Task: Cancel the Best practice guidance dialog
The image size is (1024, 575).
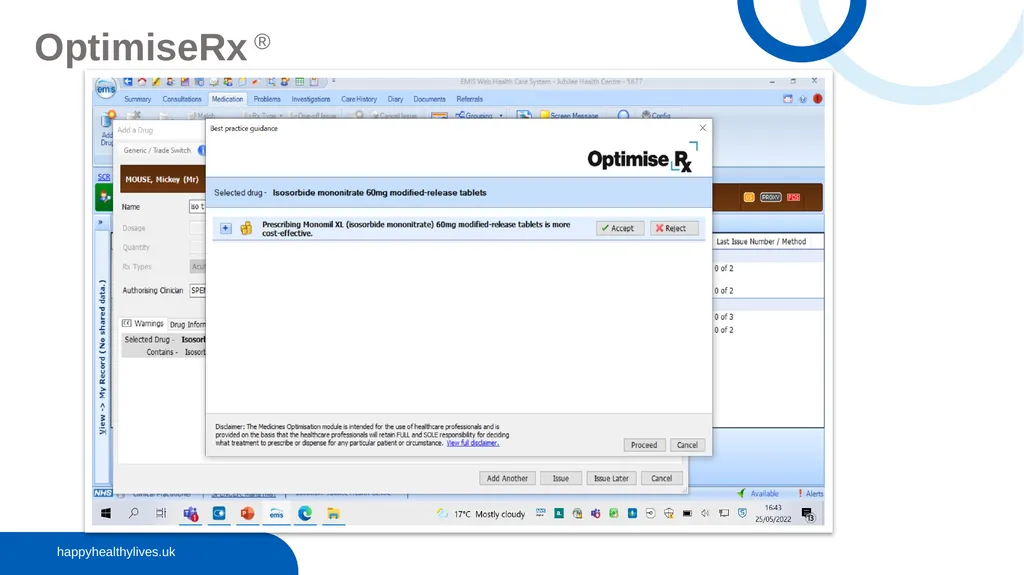Action: coord(687,445)
